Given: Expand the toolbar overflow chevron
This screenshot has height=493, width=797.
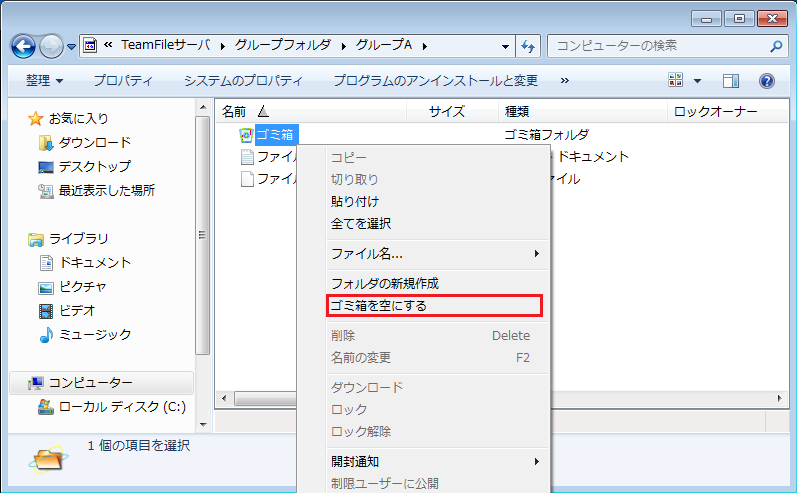Looking at the screenshot, I should pyautogui.click(x=565, y=80).
